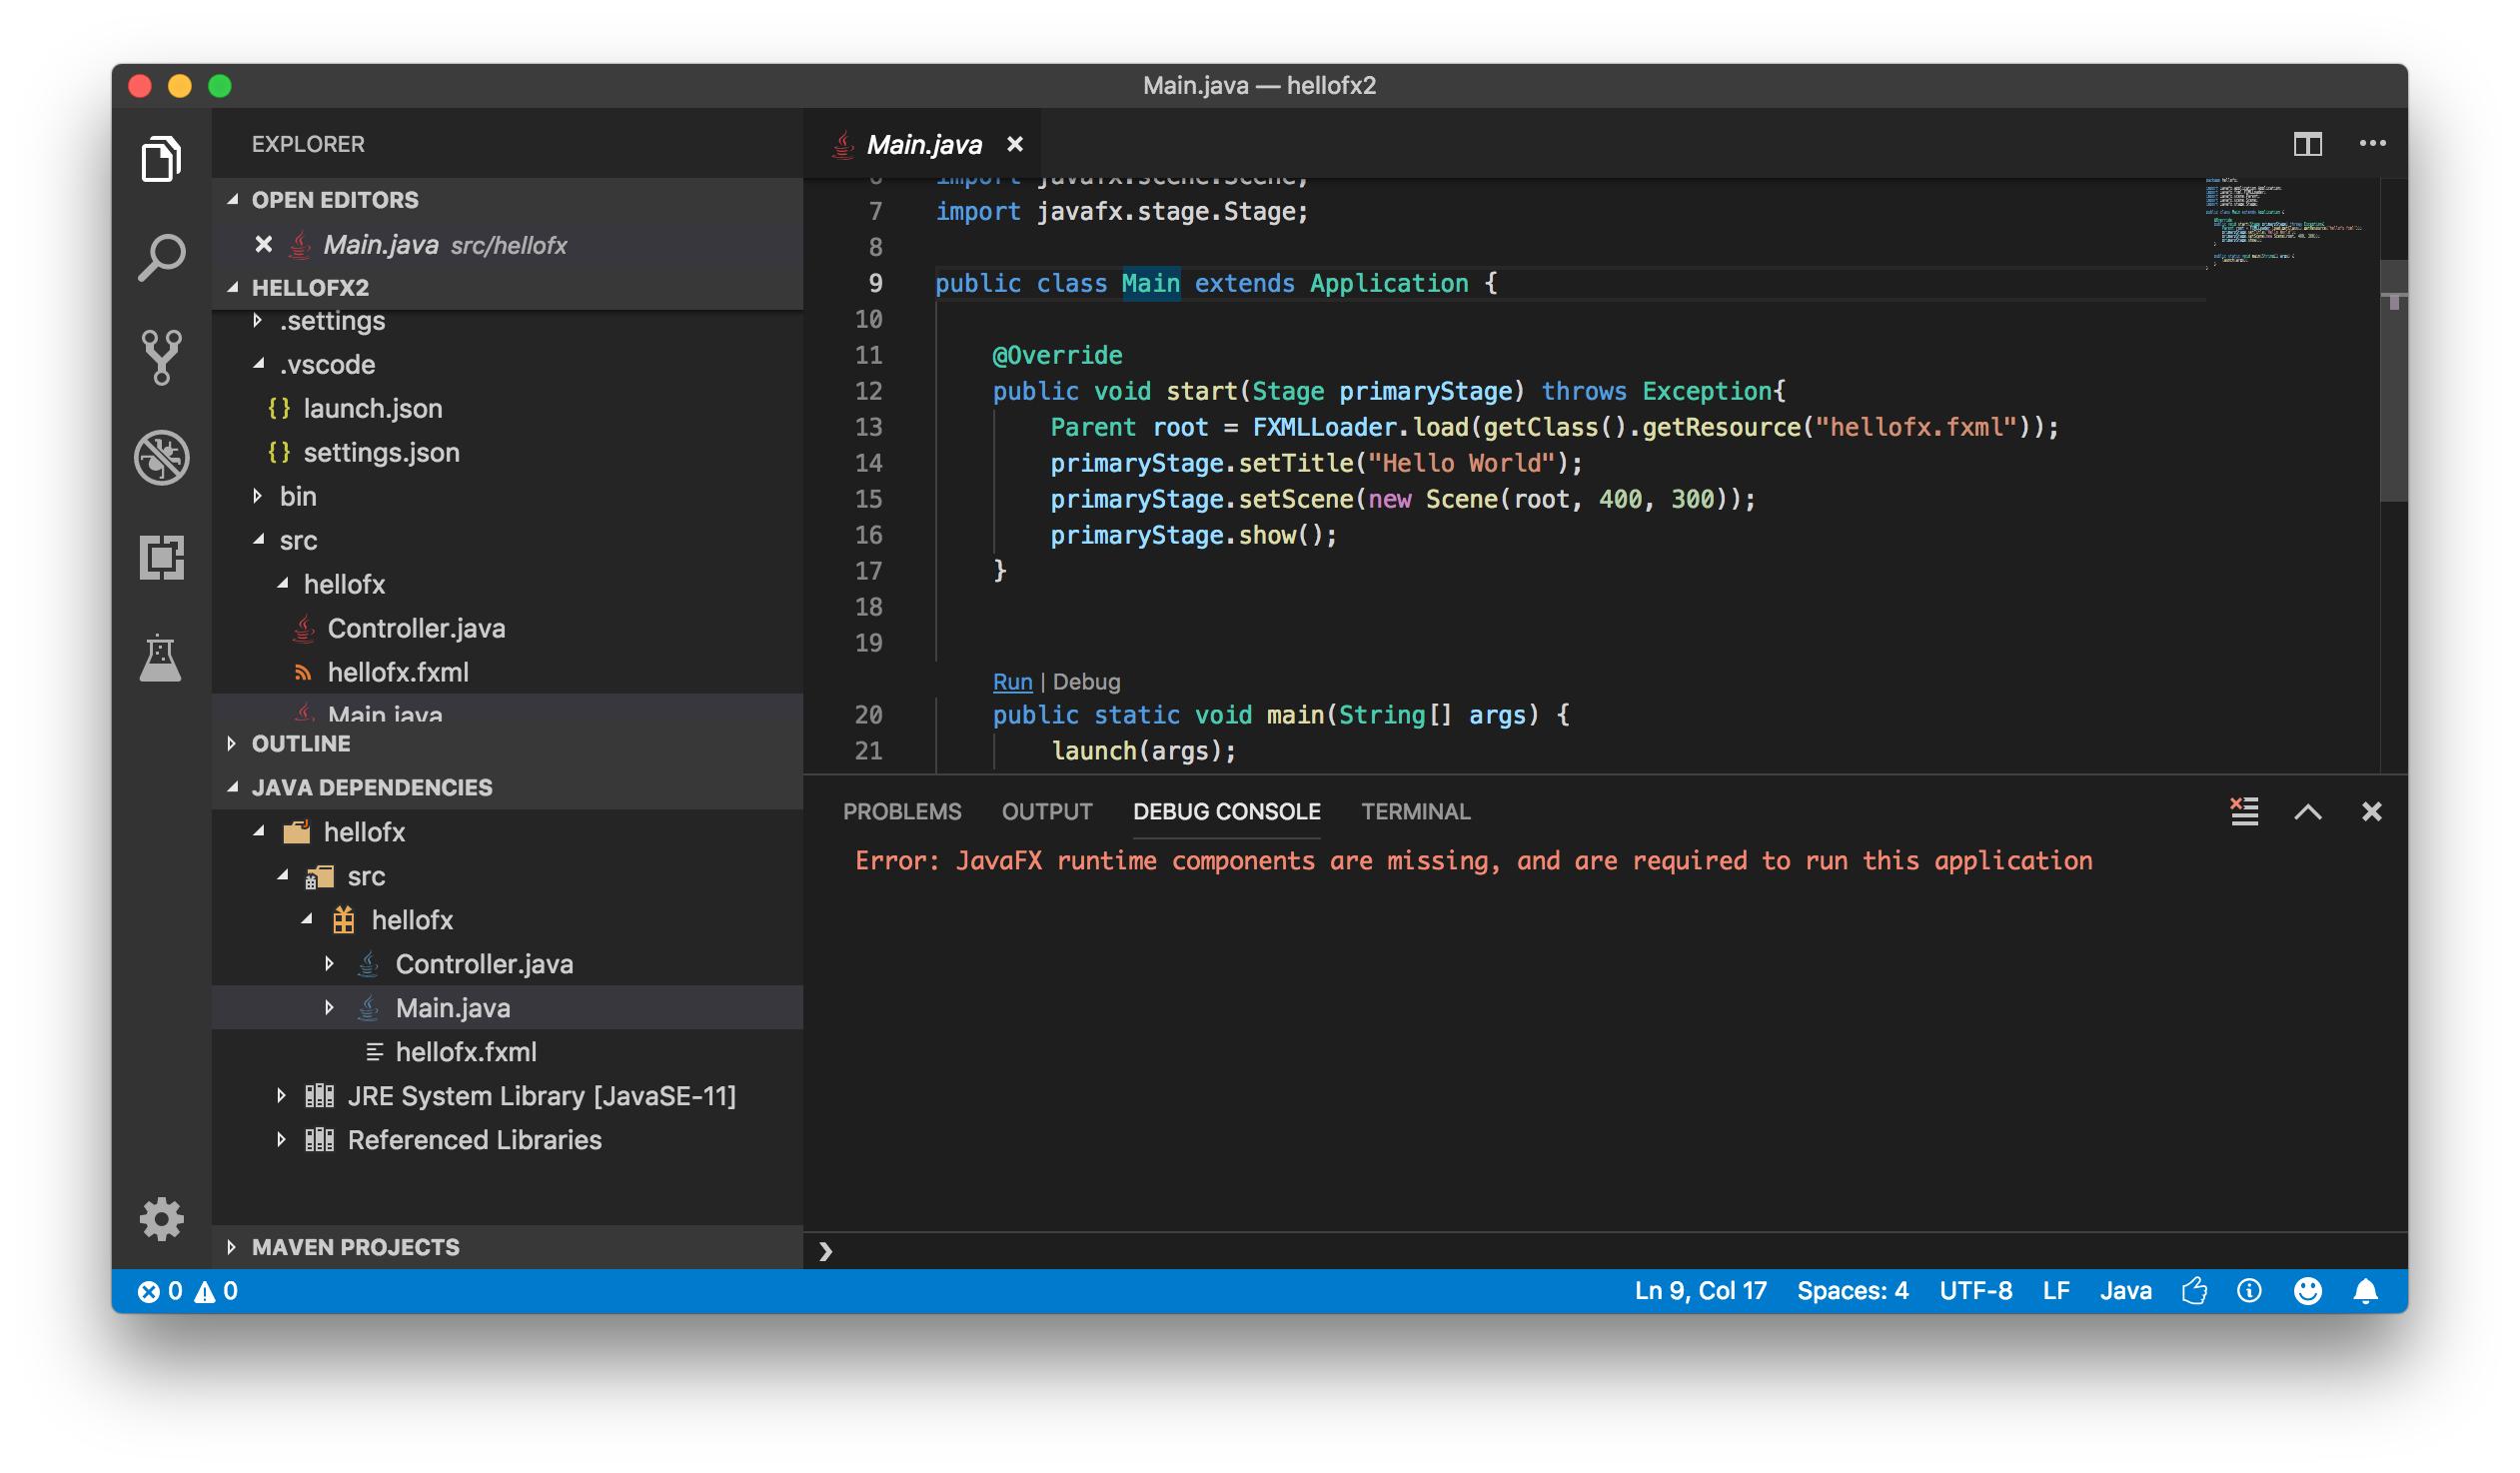Open notifications bell icon
The height and width of the screenshot is (1473, 2520).
point(2365,1291)
